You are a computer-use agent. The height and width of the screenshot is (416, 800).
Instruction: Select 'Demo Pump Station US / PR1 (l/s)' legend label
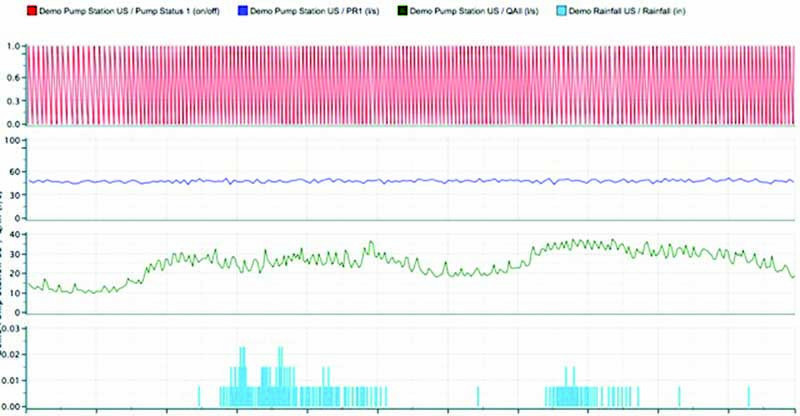coord(315,11)
